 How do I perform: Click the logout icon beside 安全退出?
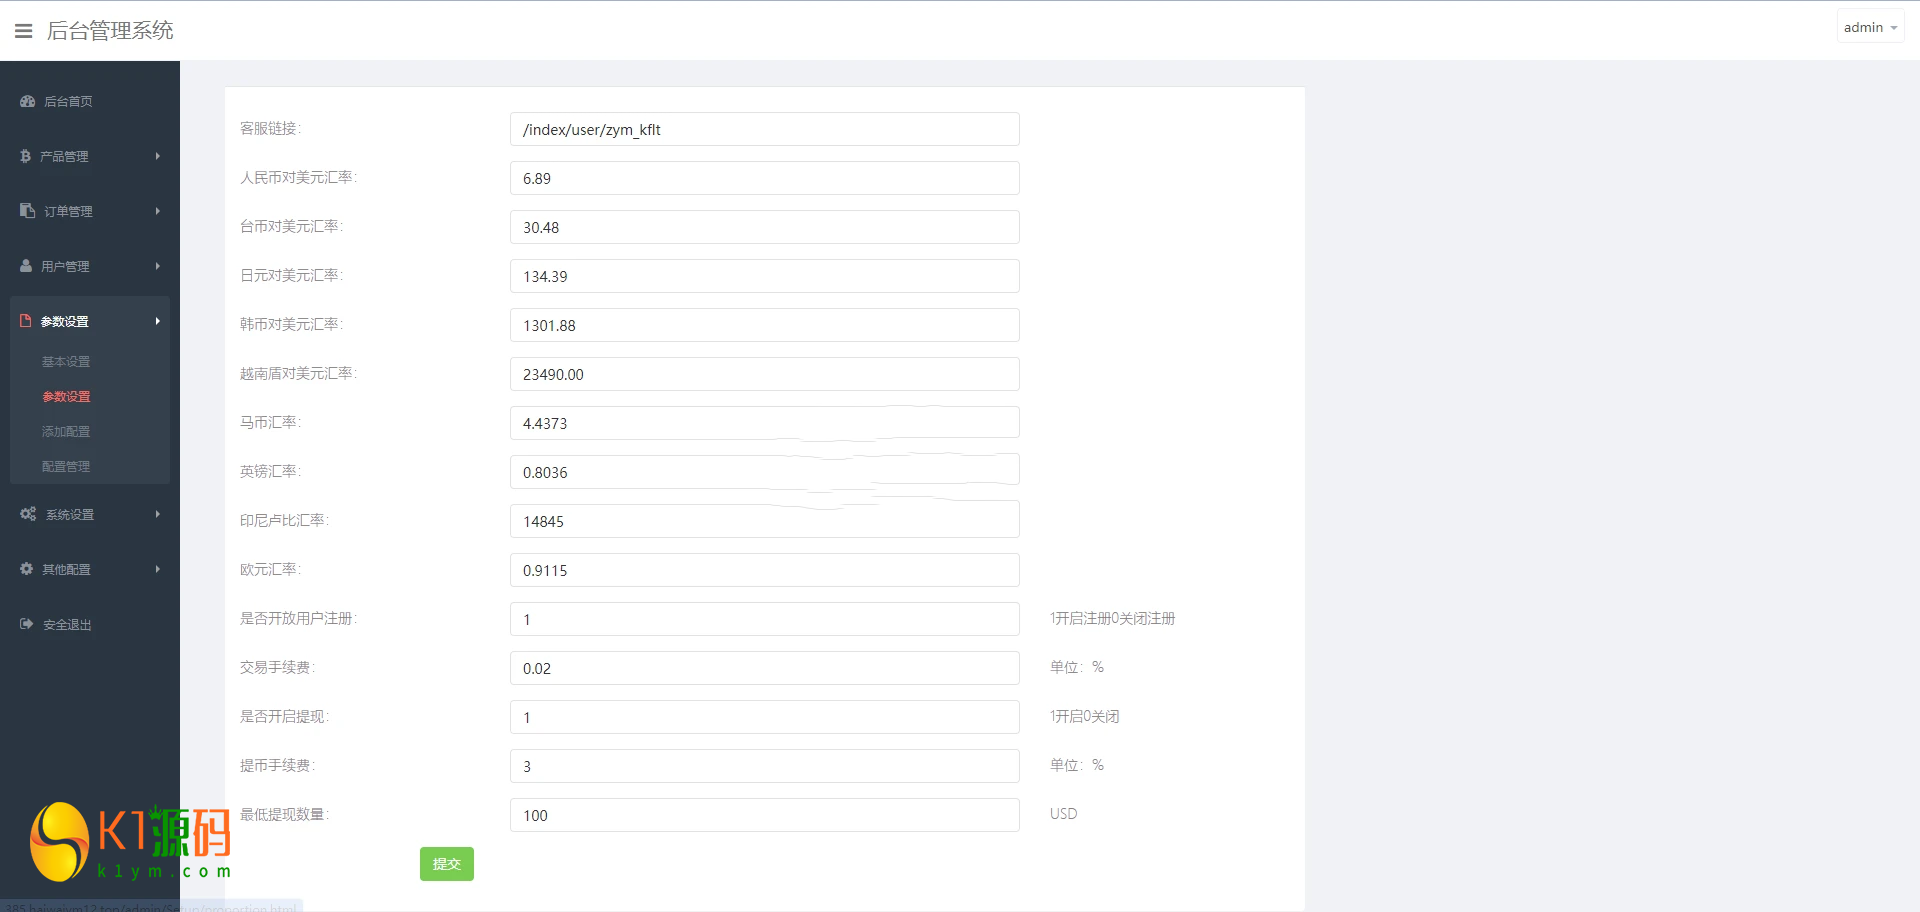pyautogui.click(x=27, y=624)
